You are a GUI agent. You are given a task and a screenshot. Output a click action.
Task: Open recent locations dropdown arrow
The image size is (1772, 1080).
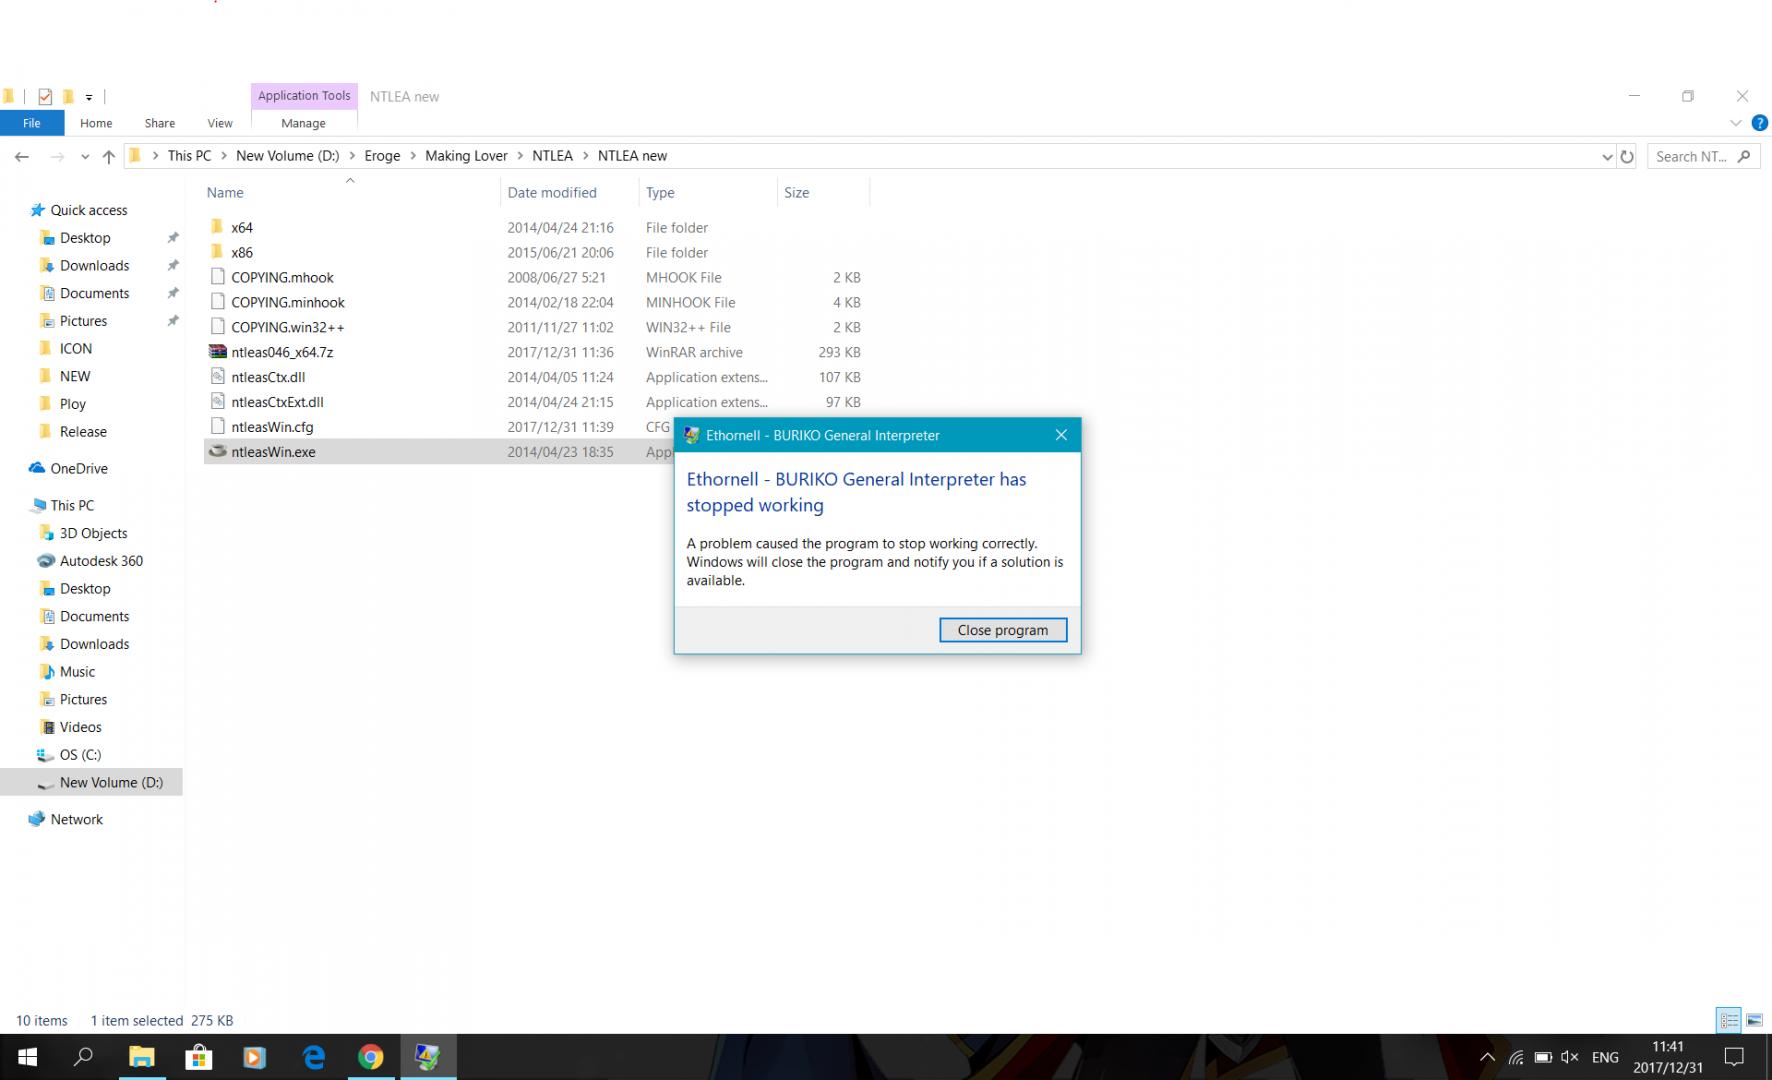click(x=85, y=156)
